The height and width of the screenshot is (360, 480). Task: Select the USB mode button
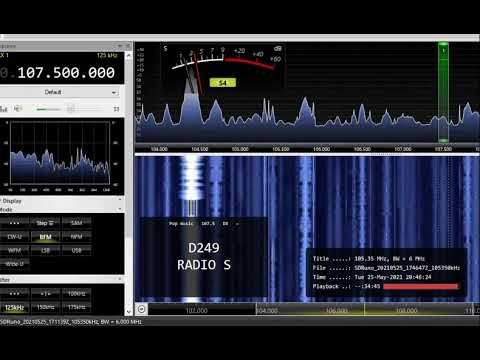pyautogui.click(x=76, y=250)
